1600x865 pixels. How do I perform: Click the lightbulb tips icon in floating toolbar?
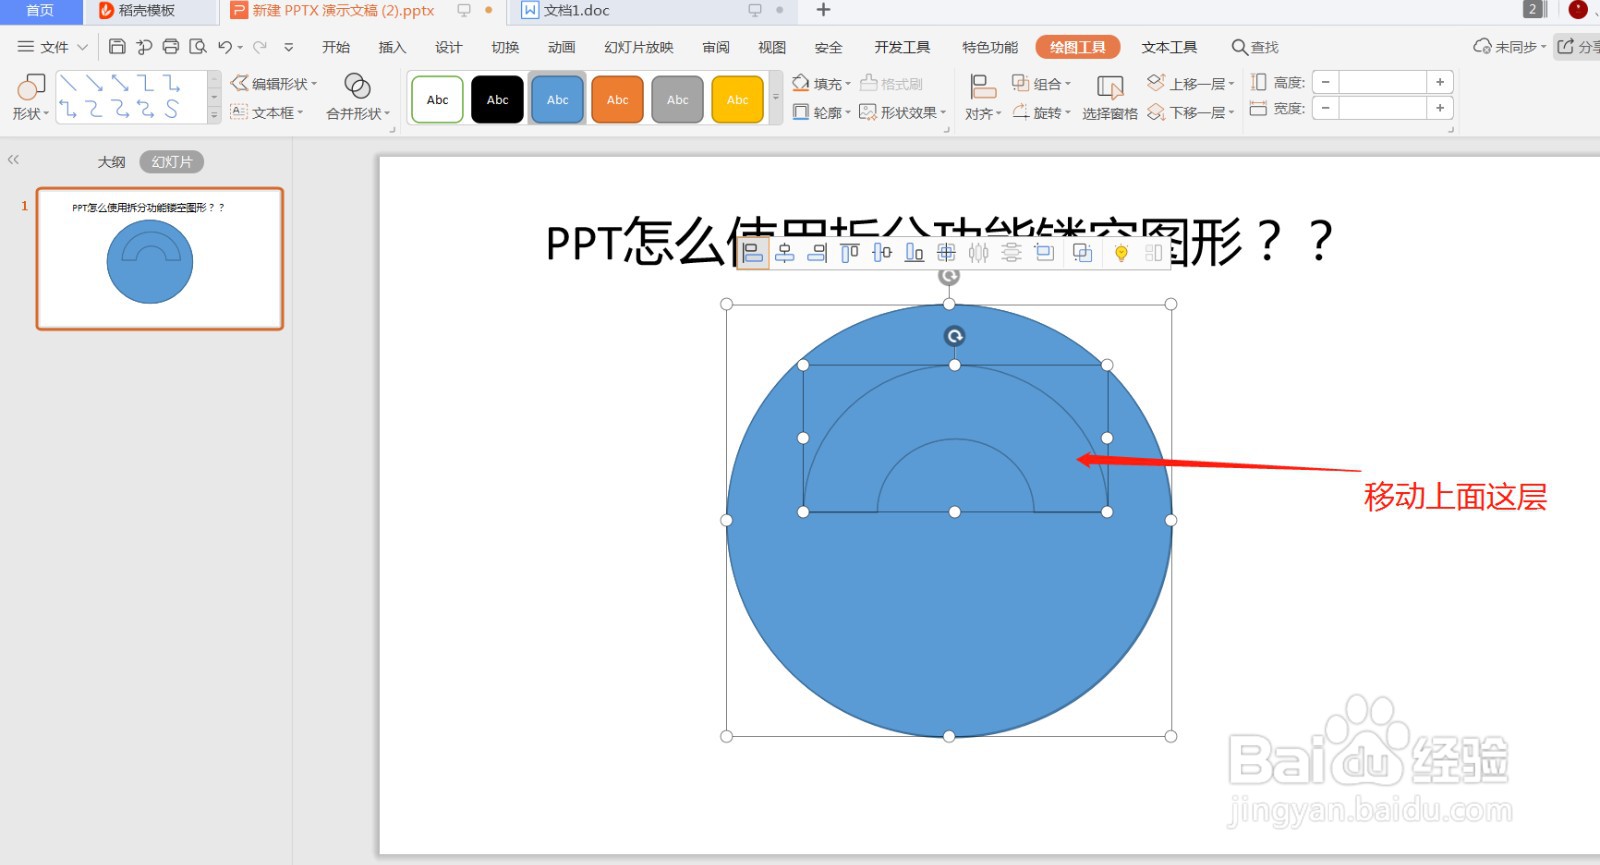[x=1121, y=253]
